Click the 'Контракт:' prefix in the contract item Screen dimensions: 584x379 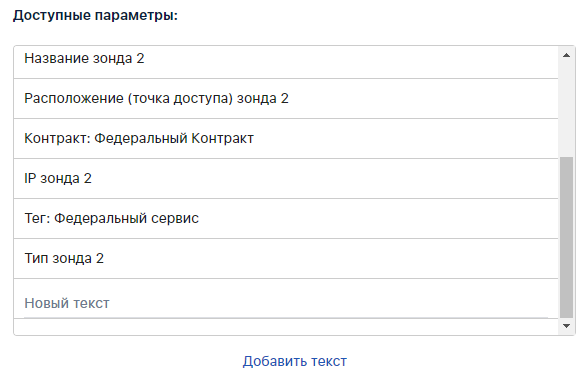point(57,138)
